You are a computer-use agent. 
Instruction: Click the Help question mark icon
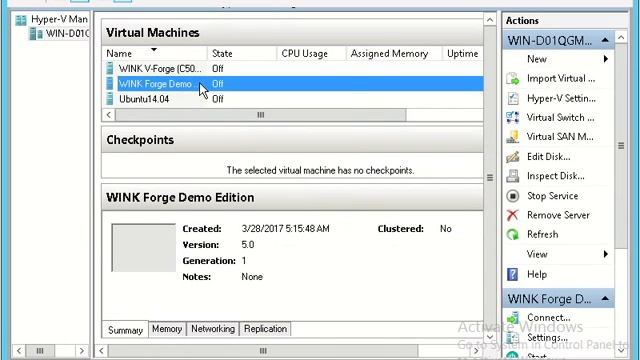click(513, 274)
